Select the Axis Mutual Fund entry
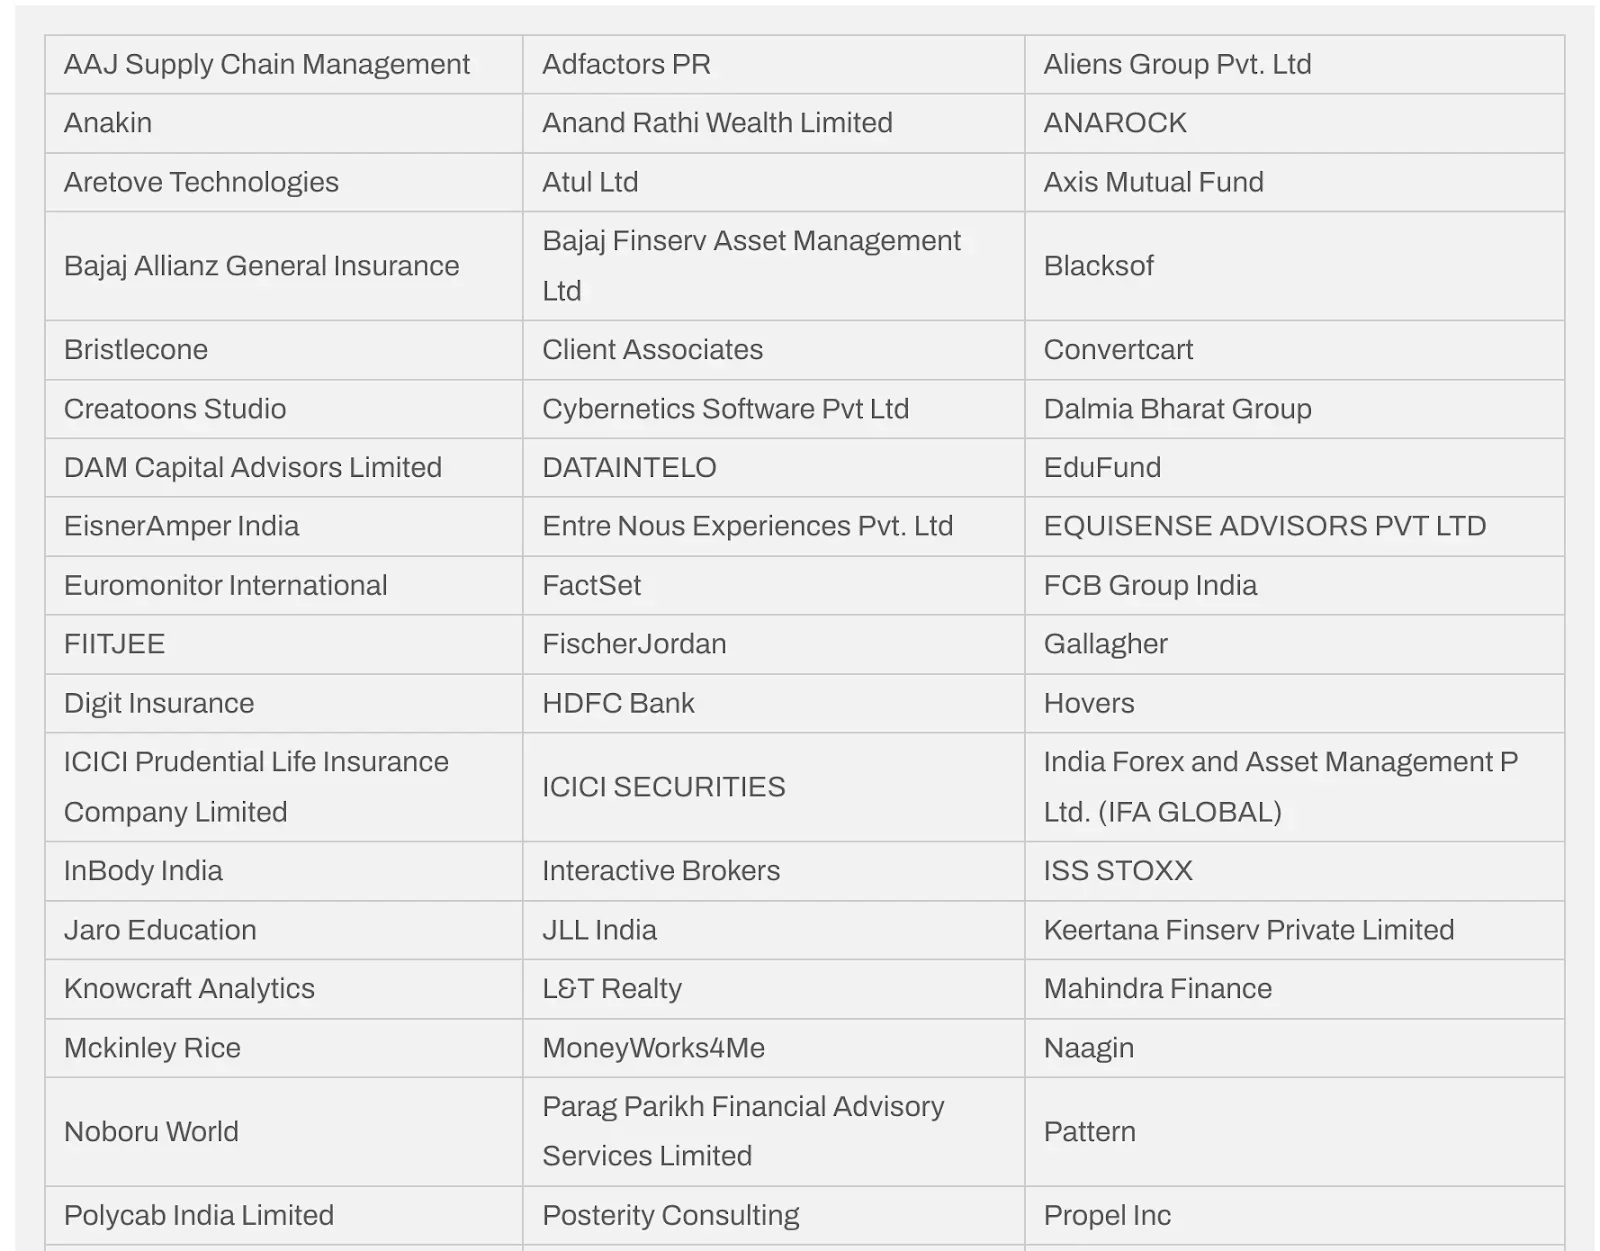Image resolution: width=1600 pixels, height=1251 pixels. pos(1153,182)
